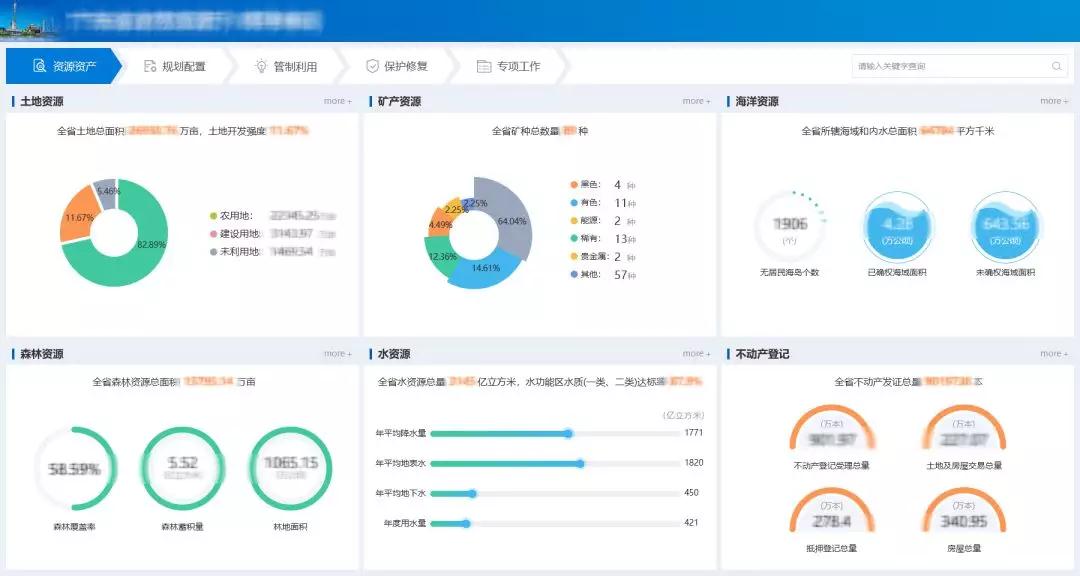Toggle the 能源 mineral legend item
This screenshot has width=1080, height=576.
[x=585, y=220]
